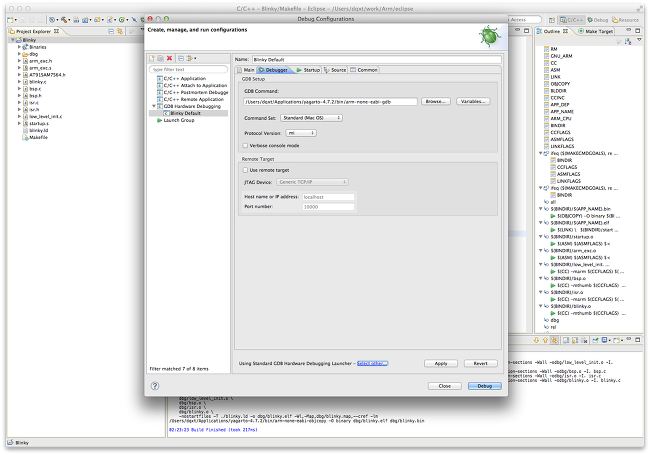Switch to Debug perspective in Eclipse window
This screenshot has height=455, width=650.
coord(597,20)
